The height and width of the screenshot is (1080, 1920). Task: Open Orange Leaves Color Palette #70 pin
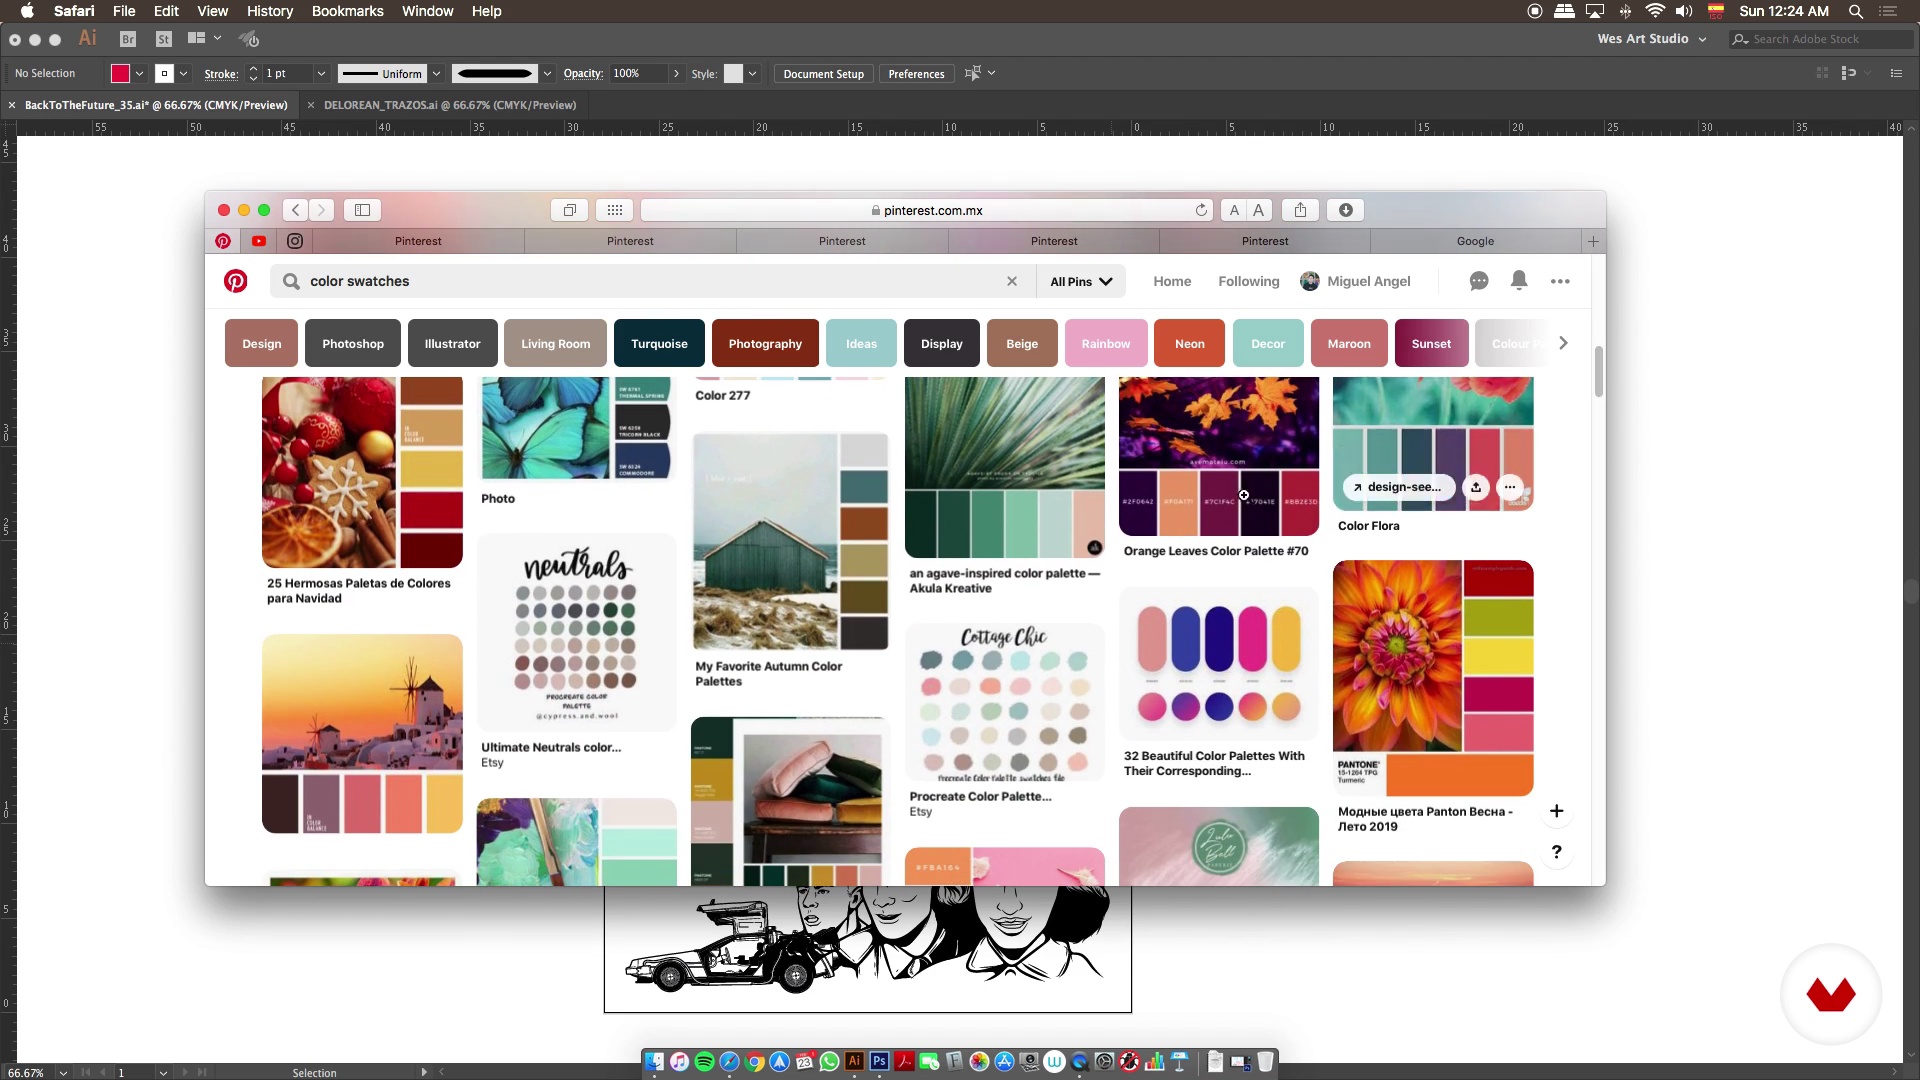(1219, 457)
